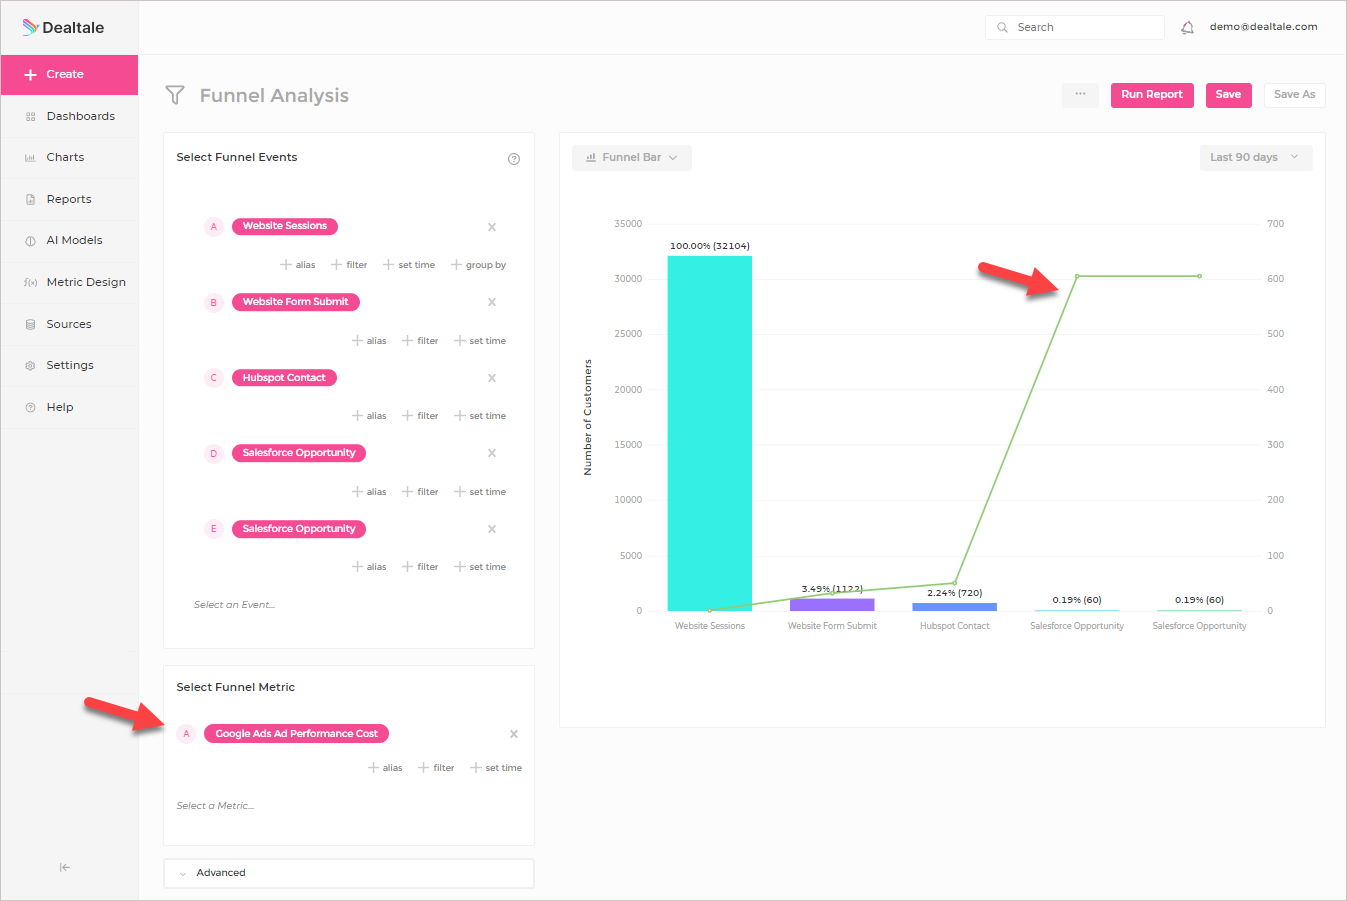Click the Dealtale logo
This screenshot has width=1347, height=901.
click(64, 27)
